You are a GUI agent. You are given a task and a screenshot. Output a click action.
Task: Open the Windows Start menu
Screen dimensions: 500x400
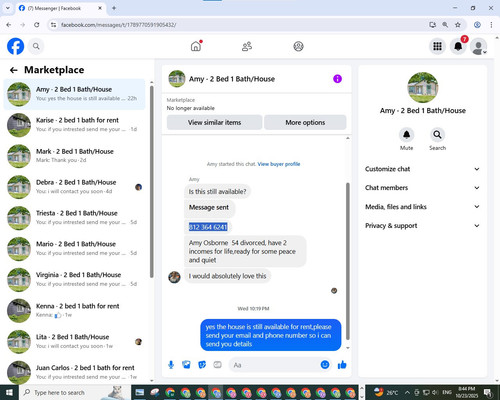(x=9, y=392)
